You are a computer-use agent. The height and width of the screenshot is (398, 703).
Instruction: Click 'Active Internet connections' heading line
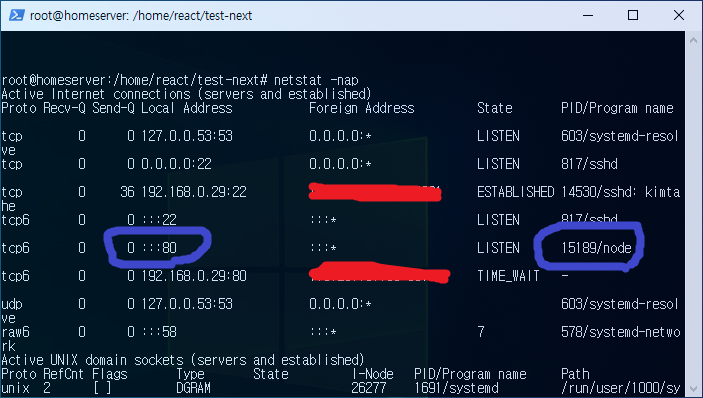(x=187, y=94)
